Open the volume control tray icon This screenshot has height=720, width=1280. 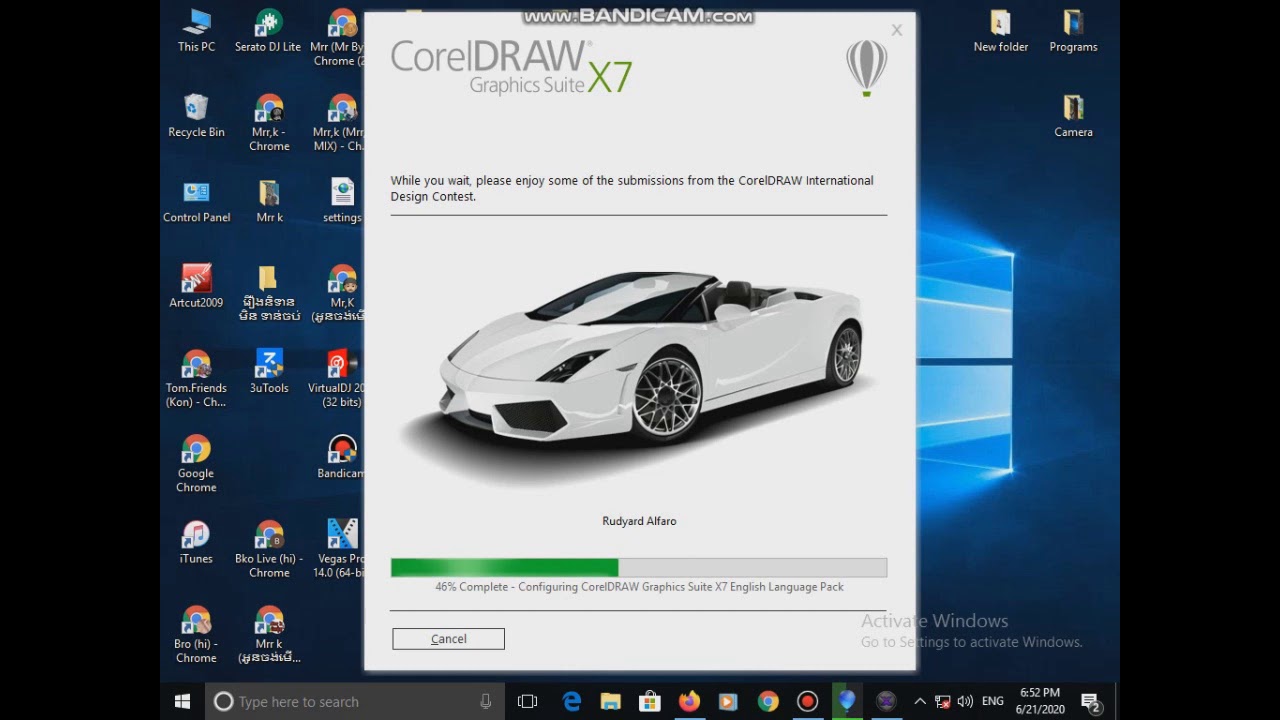965,702
